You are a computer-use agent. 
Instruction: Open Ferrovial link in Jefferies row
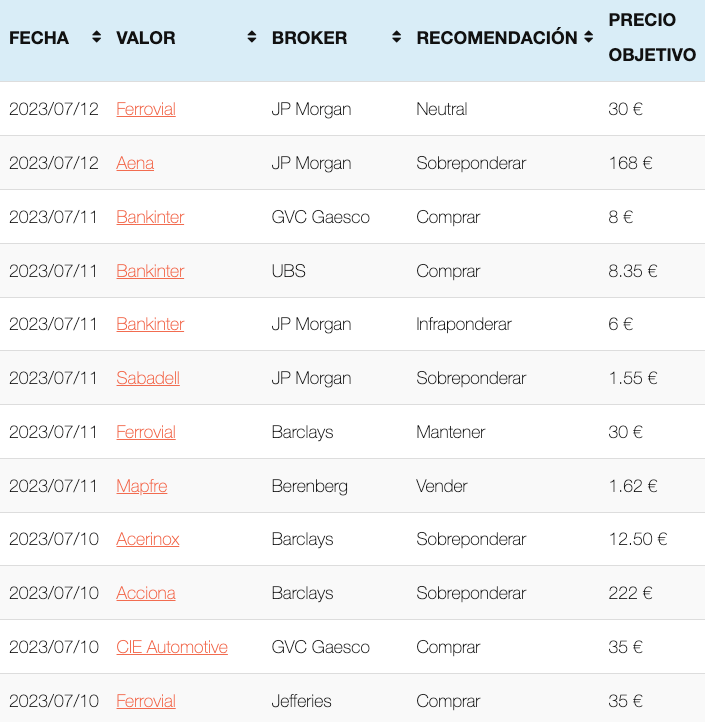tap(146, 701)
